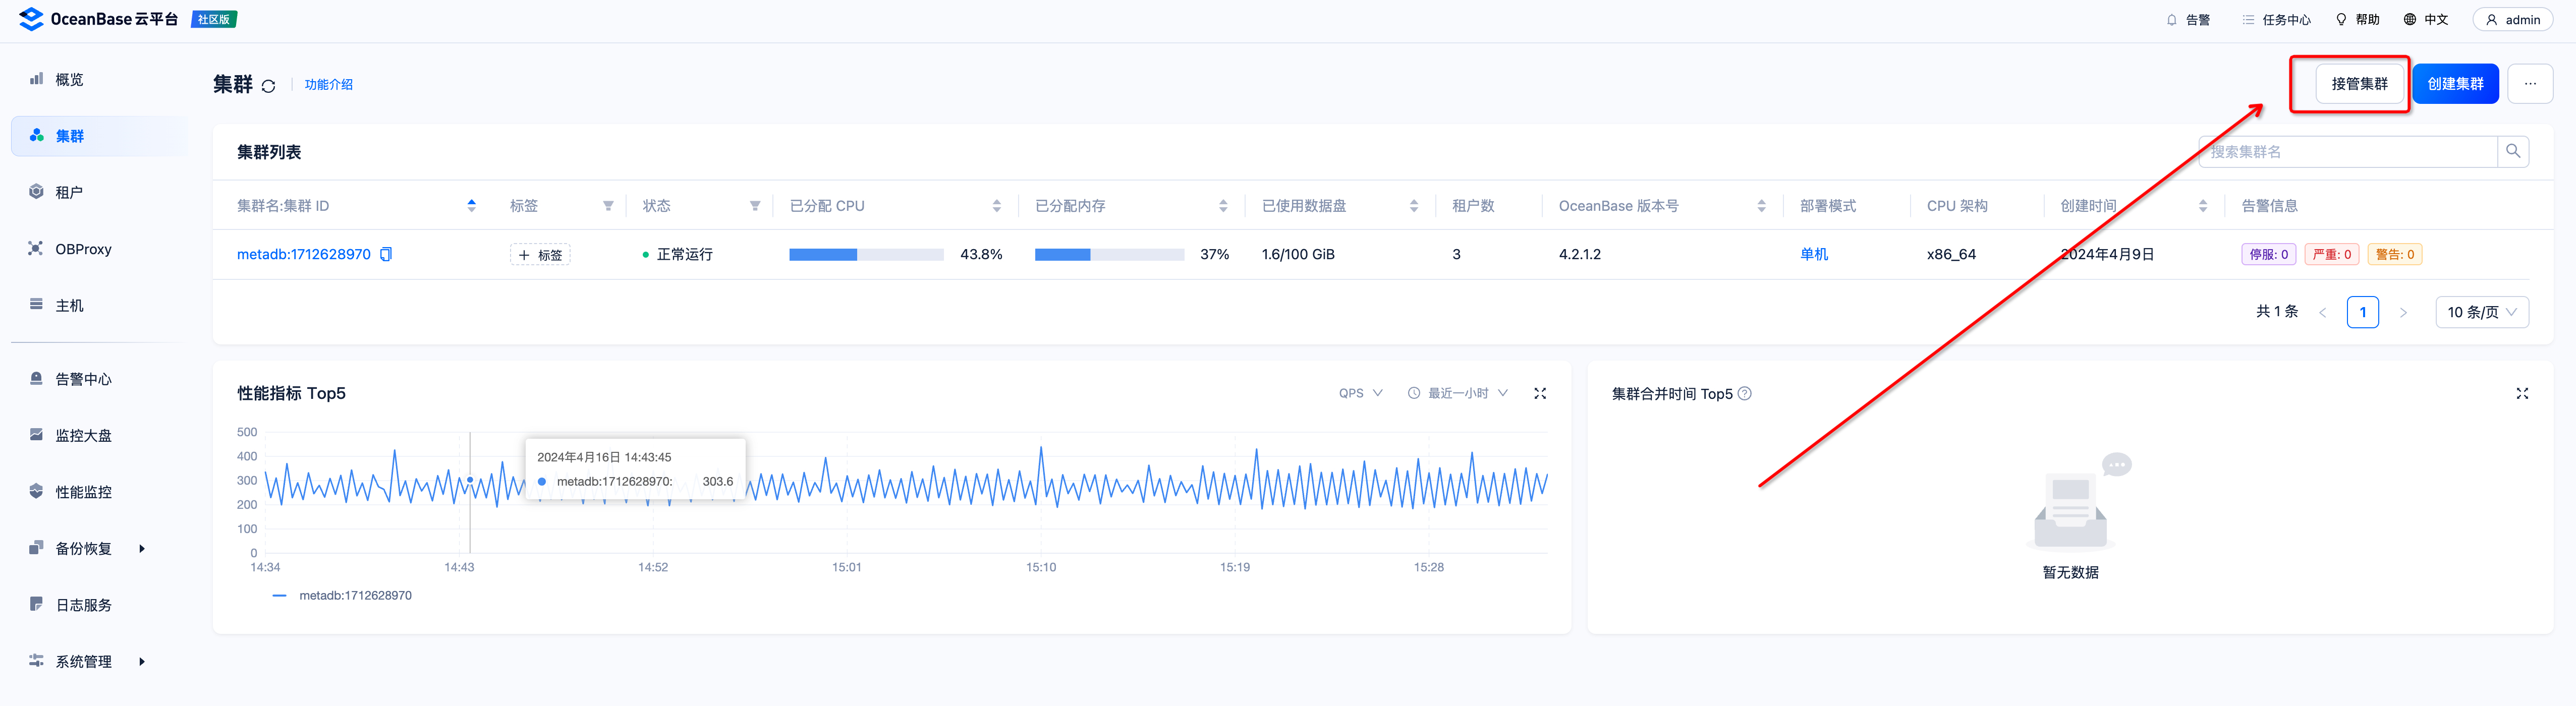Image resolution: width=2576 pixels, height=706 pixels.
Task: Open the 标签 column filter icon
Action: [608, 206]
